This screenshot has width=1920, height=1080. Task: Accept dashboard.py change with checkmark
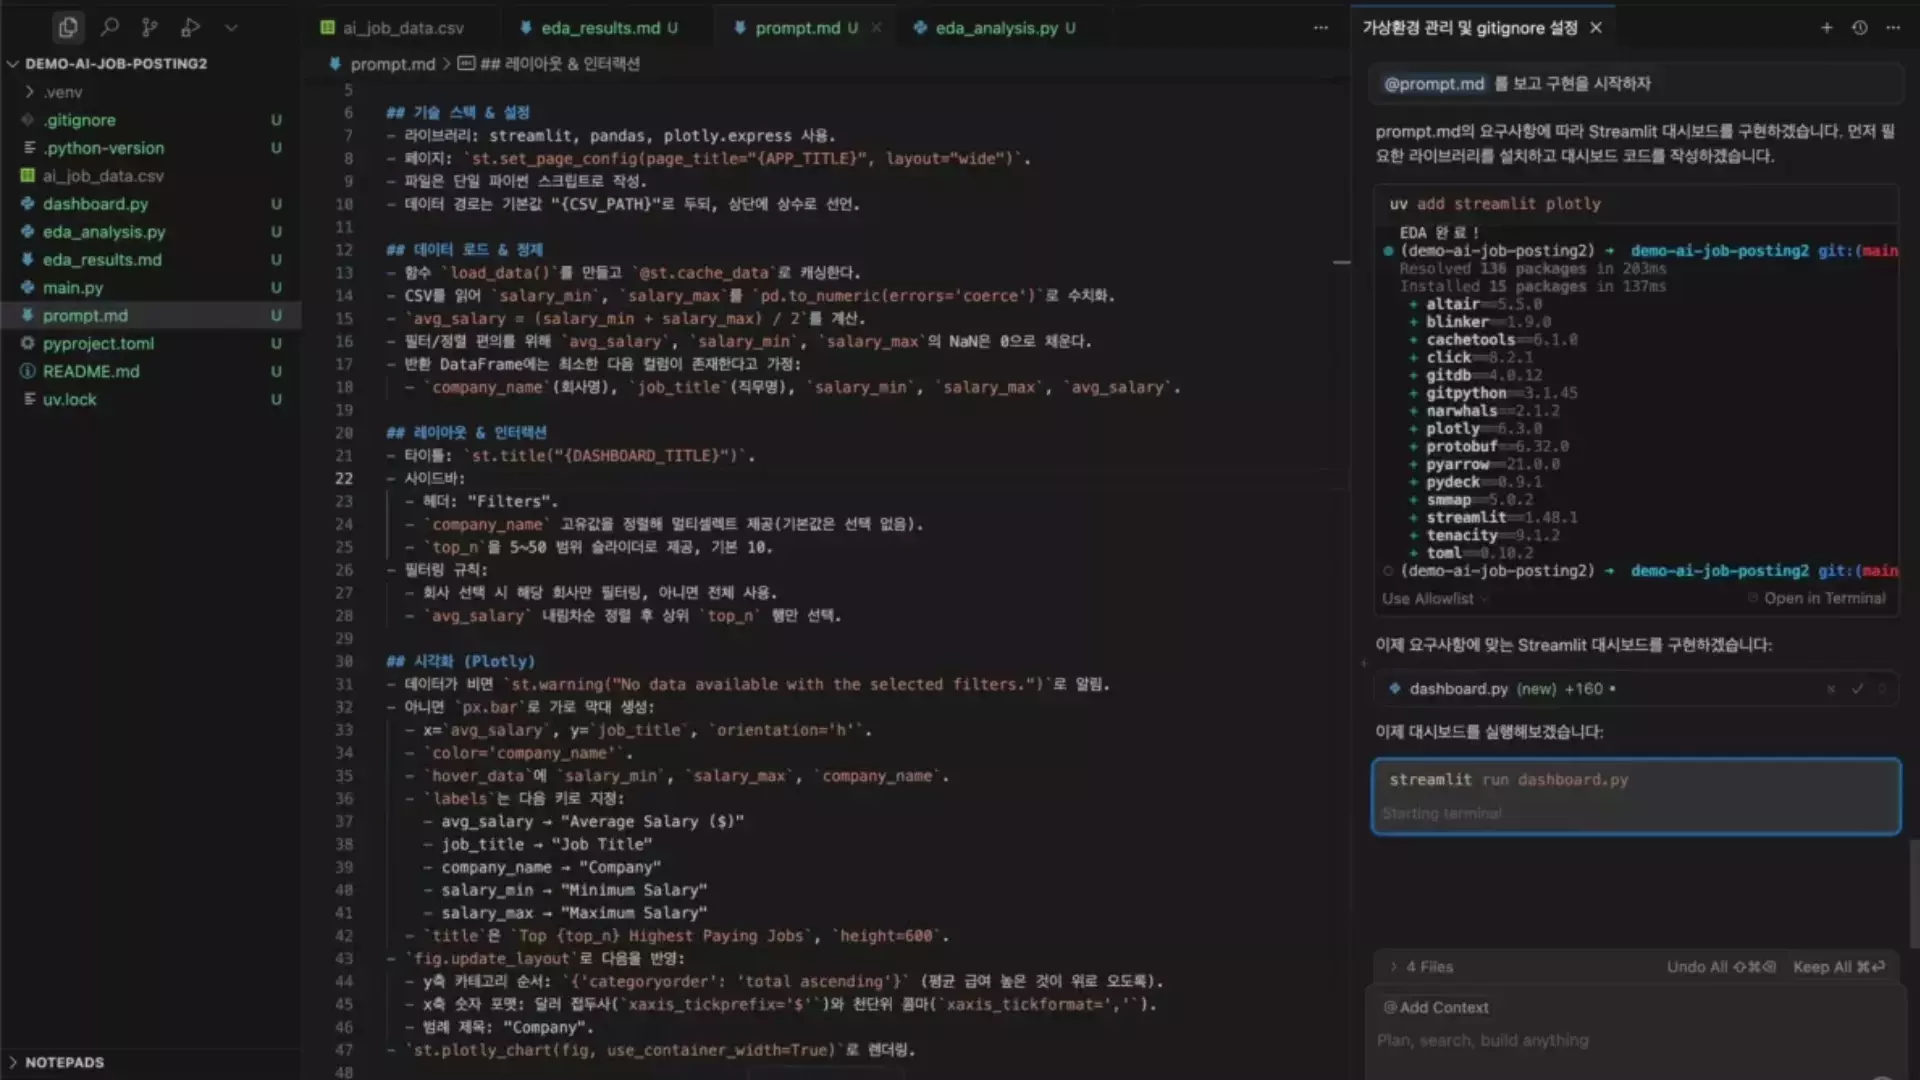coord(1857,689)
